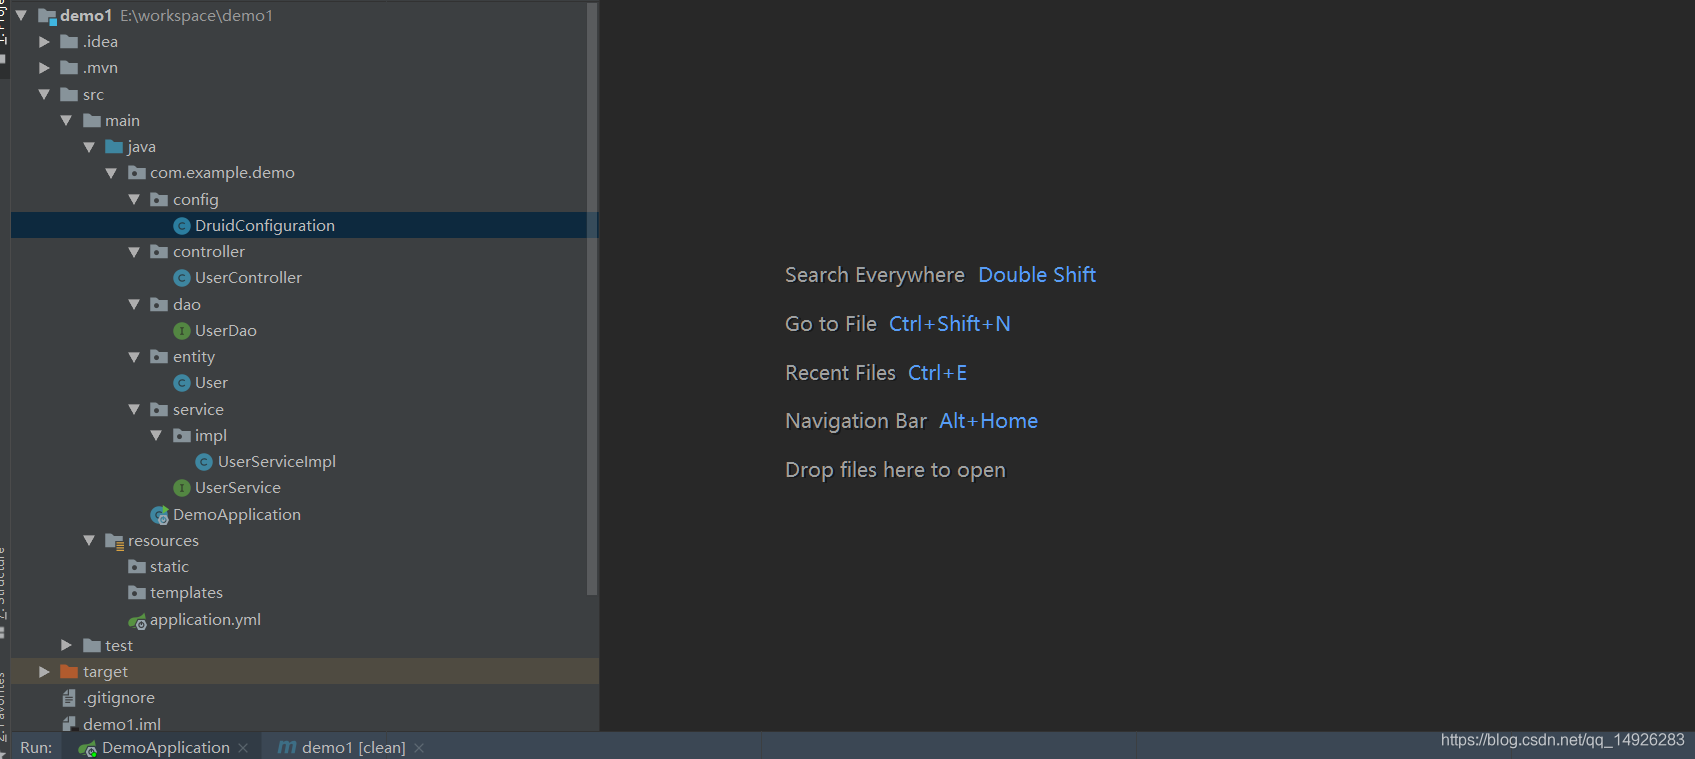Click the DemoApplication Spring Boot icon
Image resolution: width=1695 pixels, height=759 pixels.
160,515
